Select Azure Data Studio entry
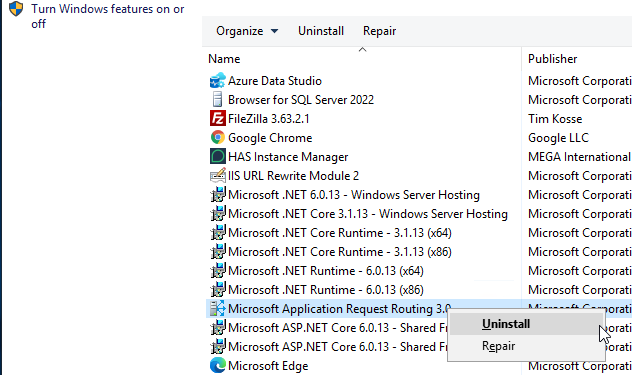This screenshot has height=375, width=632. 275,81
